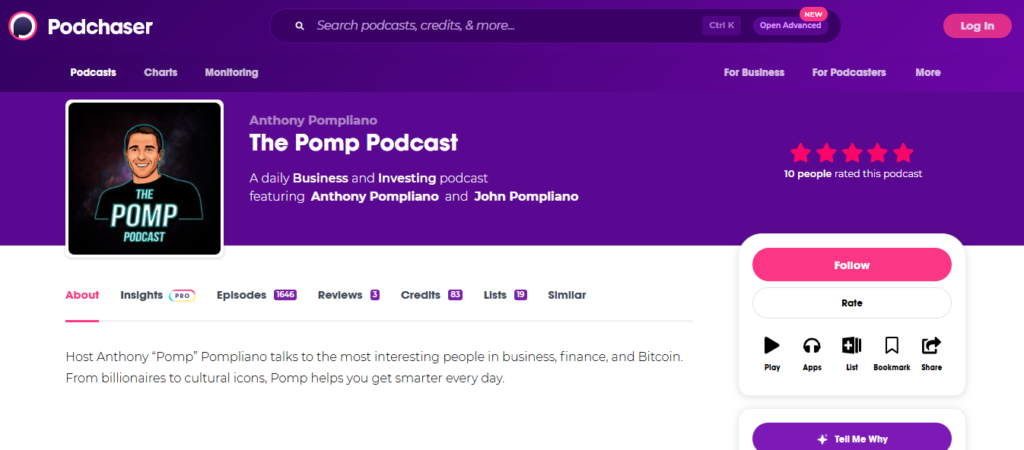Click the fourth rating star
Viewport: 1024px width, 450px height.
tap(878, 153)
